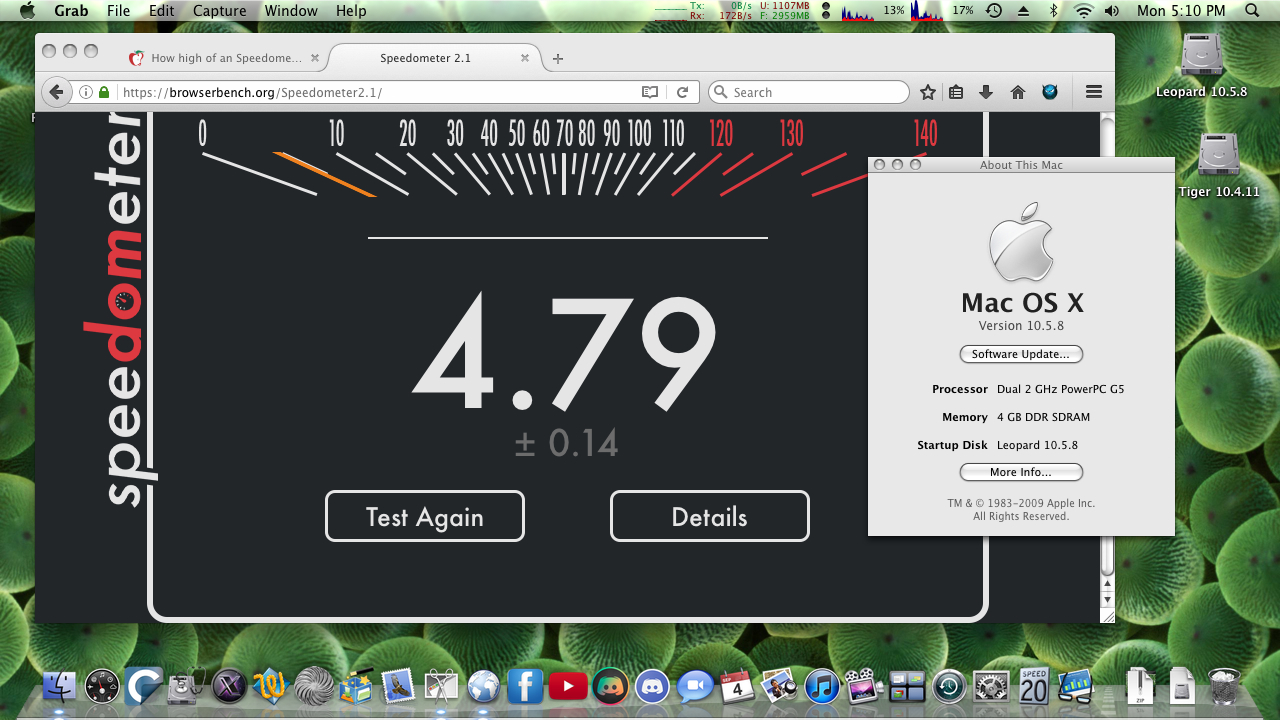The height and width of the screenshot is (720, 1280).
Task: Click the scrollbar down arrow in browser
Action: pos(1108,599)
